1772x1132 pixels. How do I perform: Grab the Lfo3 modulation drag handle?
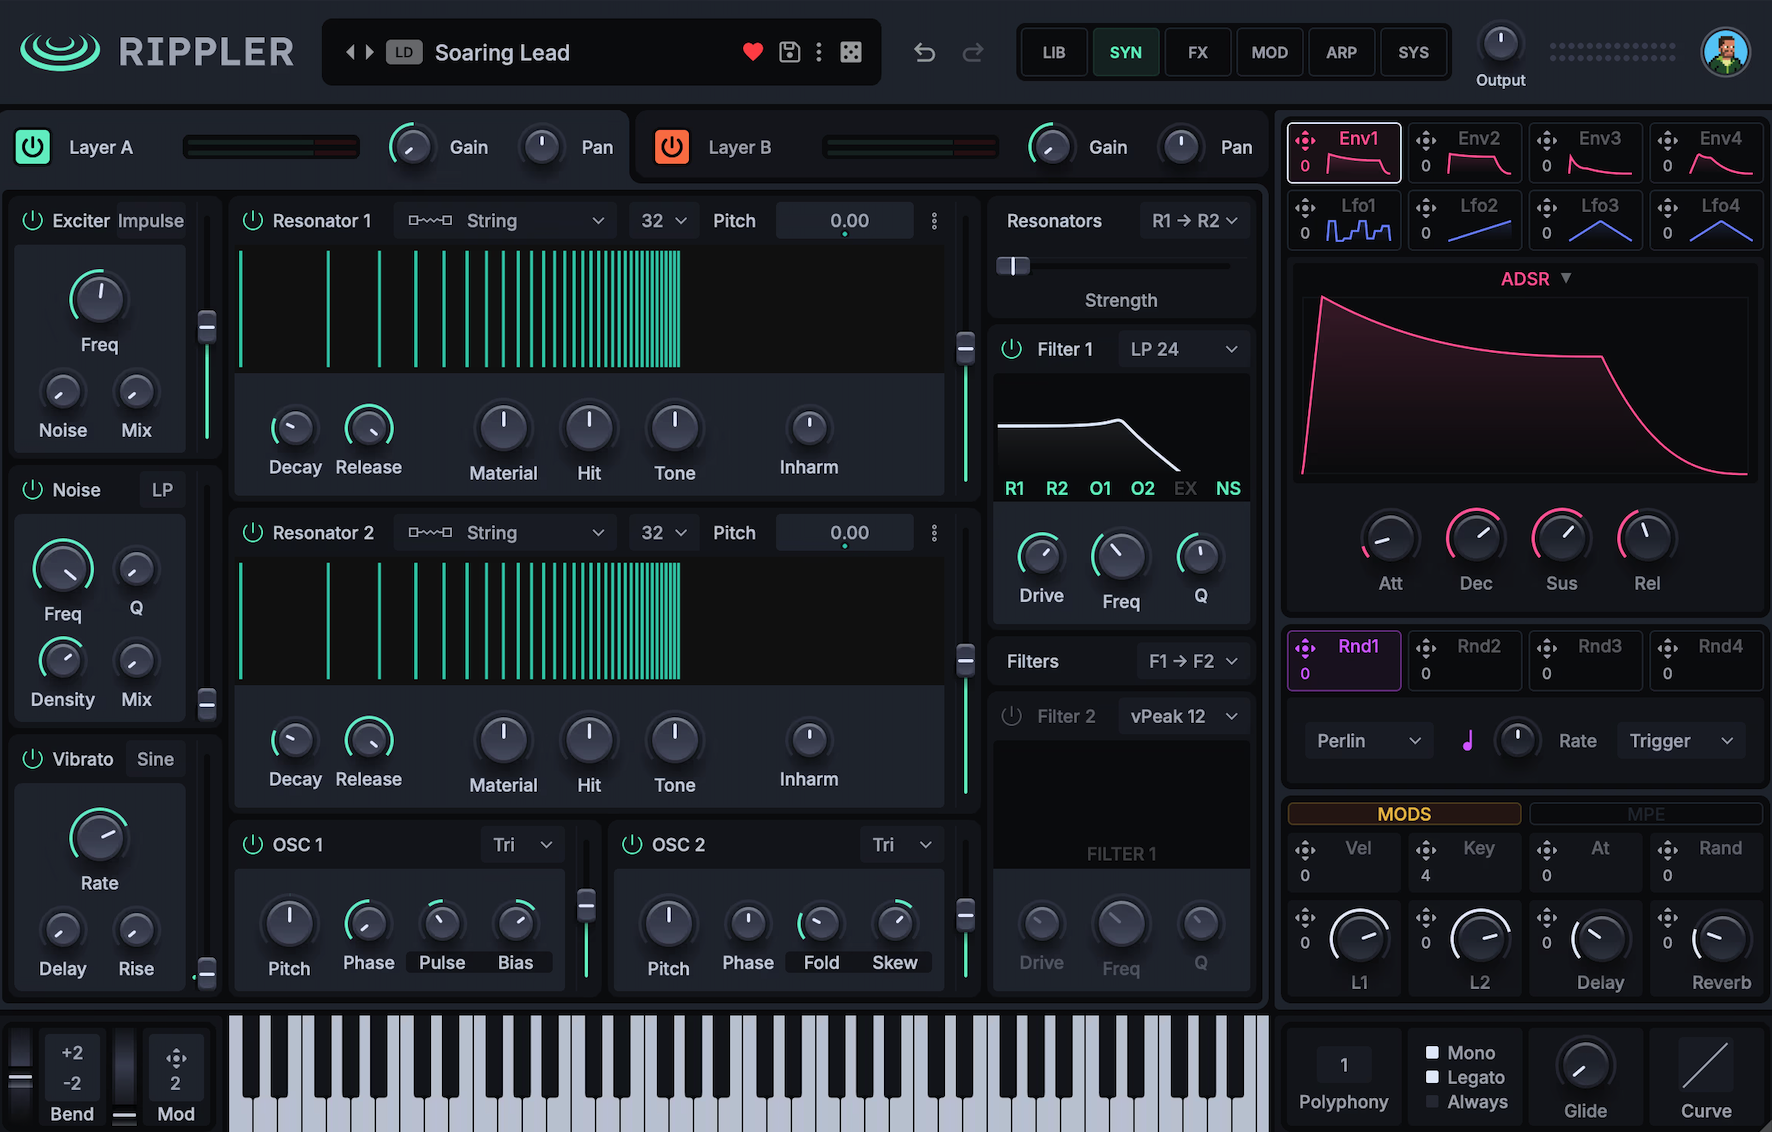pos(1547,207)
